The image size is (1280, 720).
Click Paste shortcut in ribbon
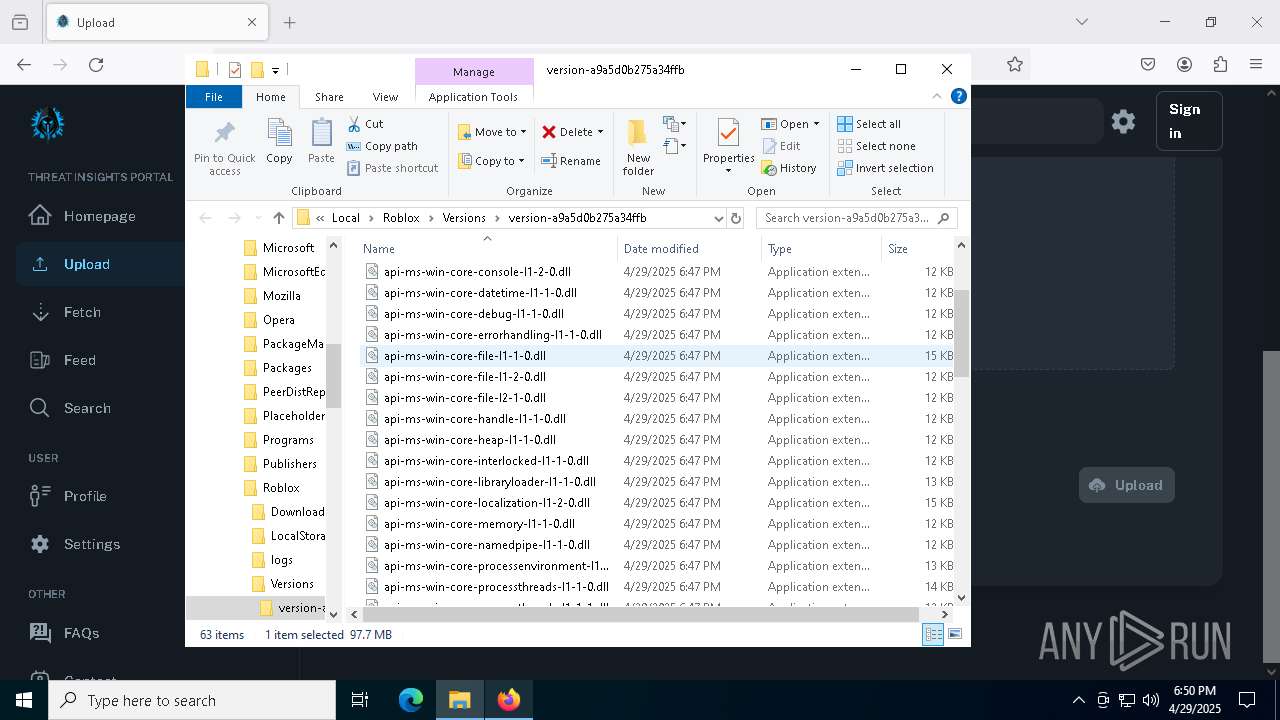coord(392,168)
